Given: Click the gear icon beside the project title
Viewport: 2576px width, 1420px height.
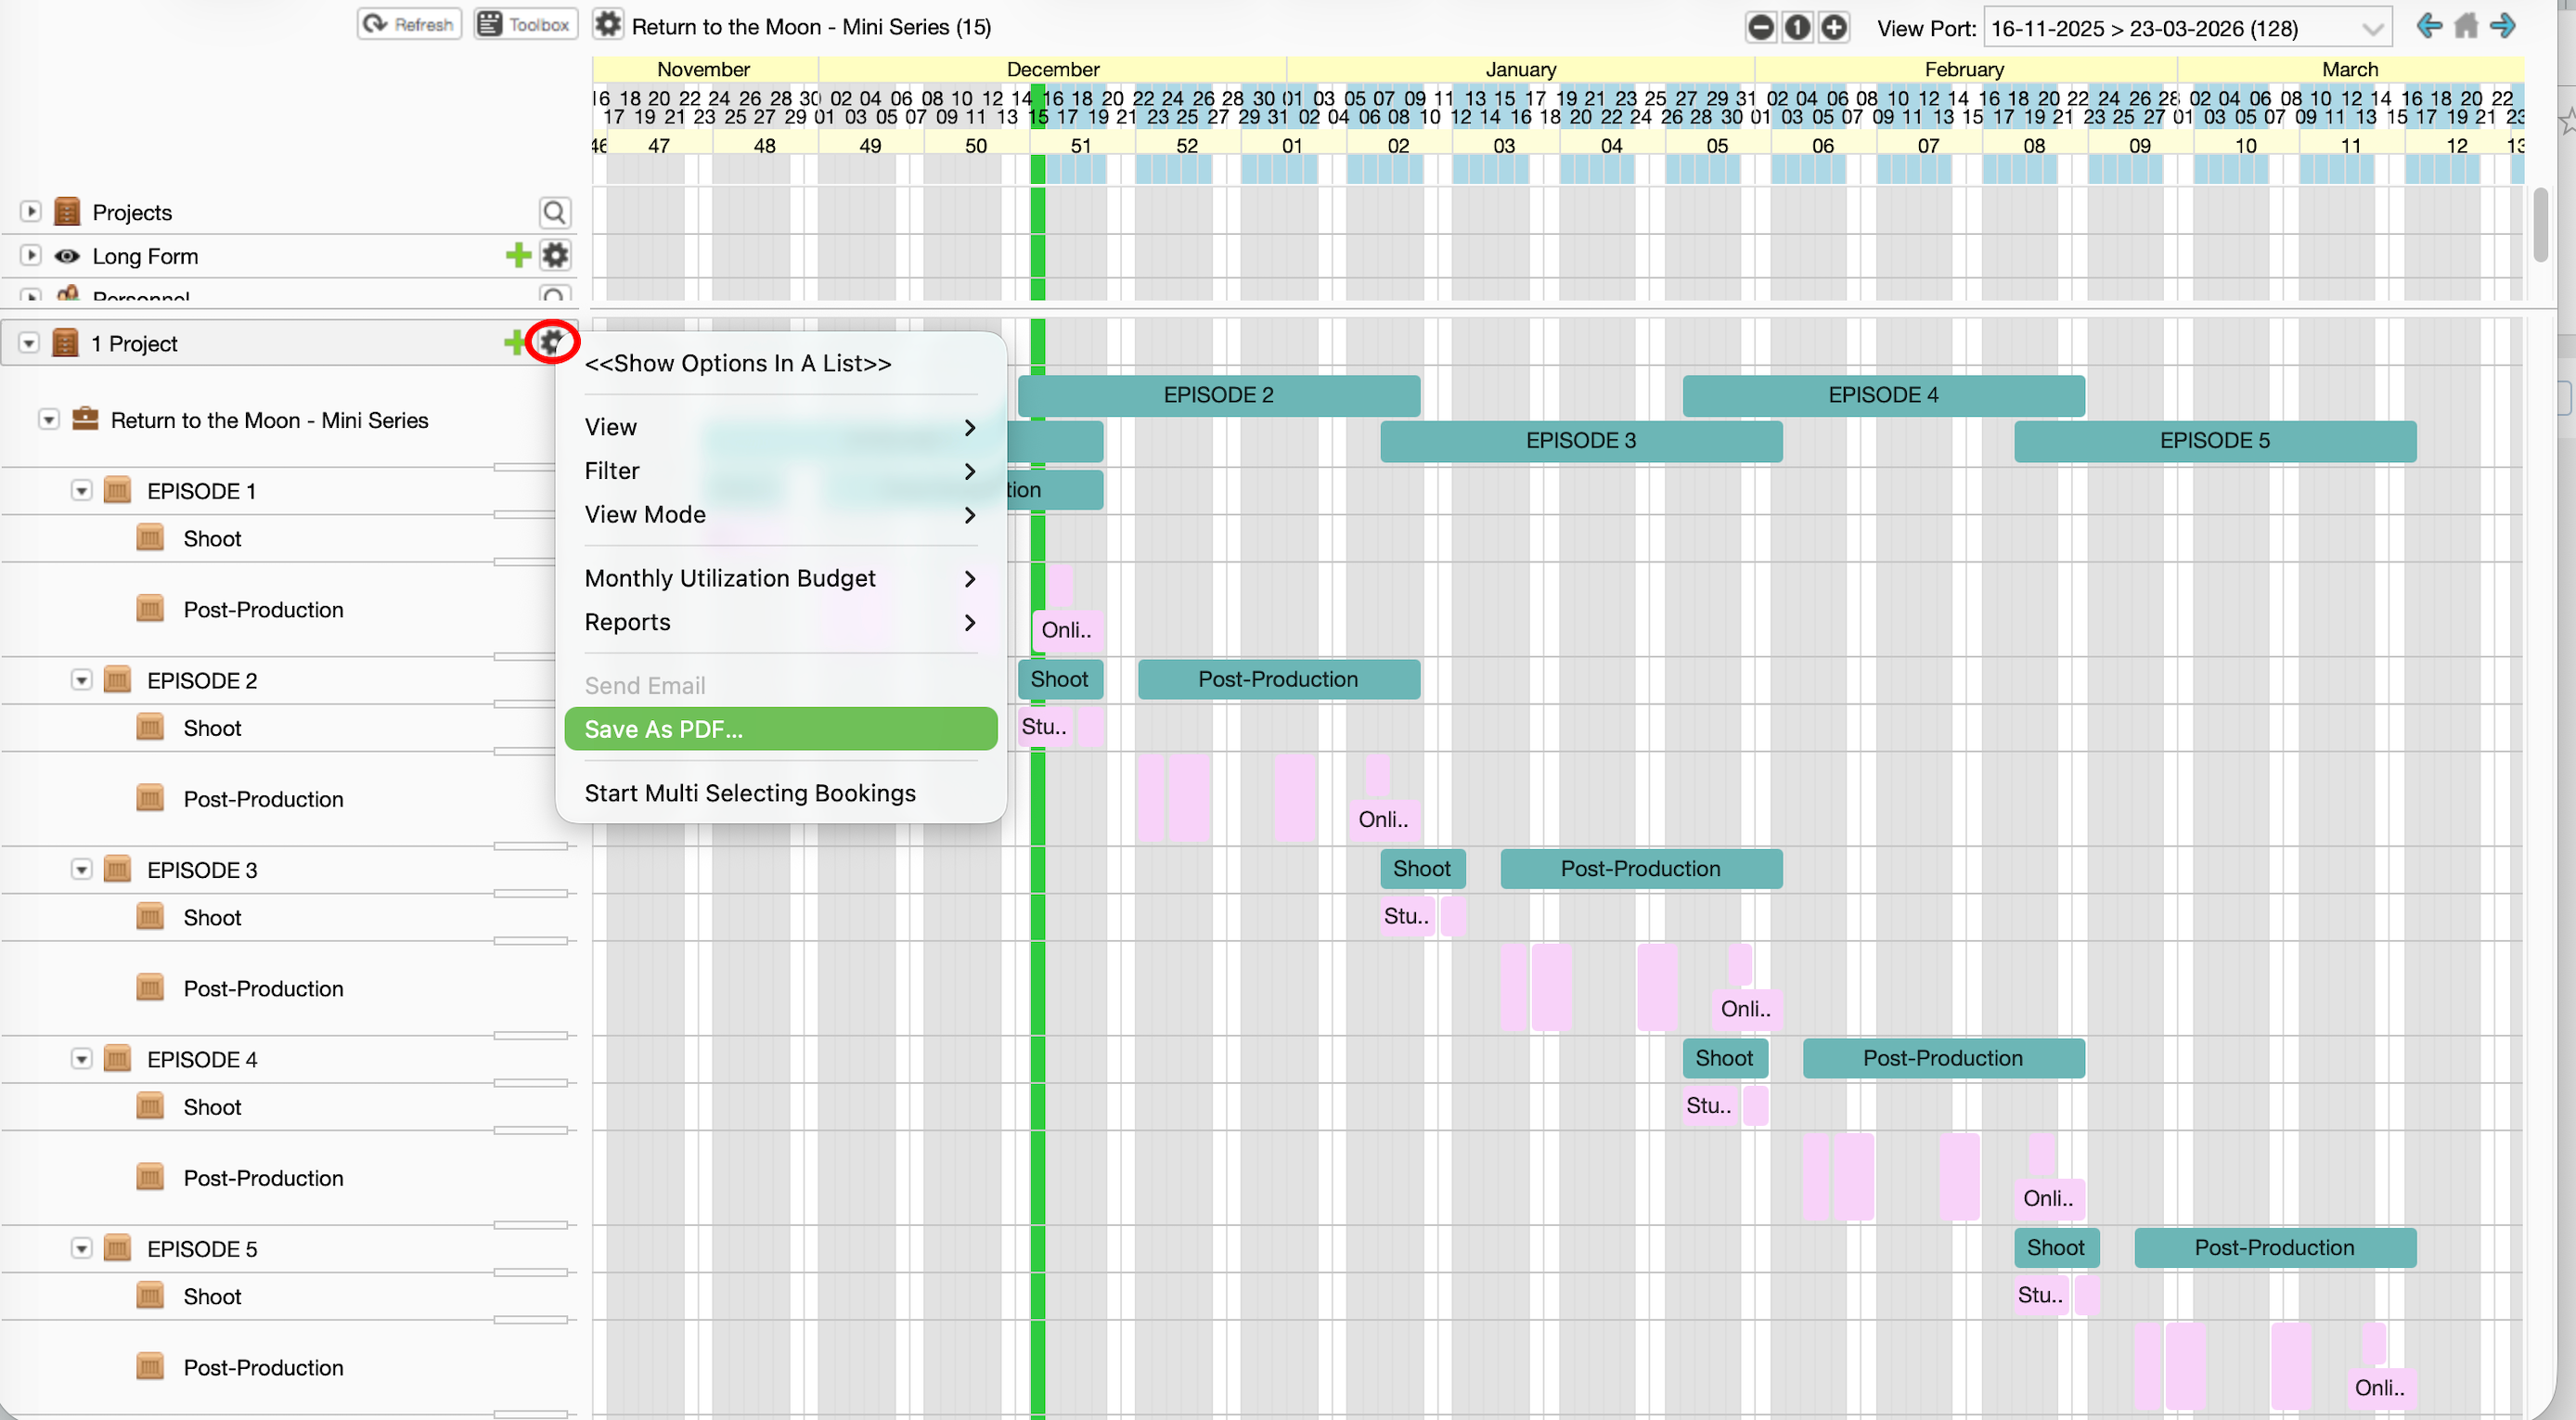Looking at the screenshot, I should pos(608,24).
